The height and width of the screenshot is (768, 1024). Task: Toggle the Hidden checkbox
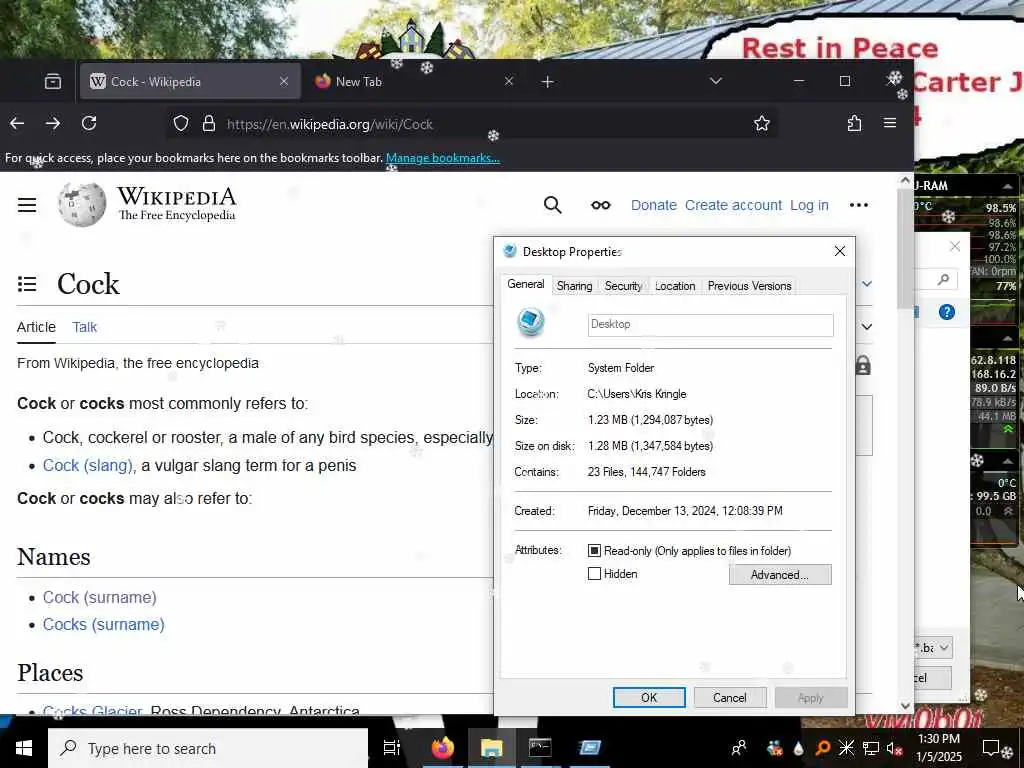[594, 574]
